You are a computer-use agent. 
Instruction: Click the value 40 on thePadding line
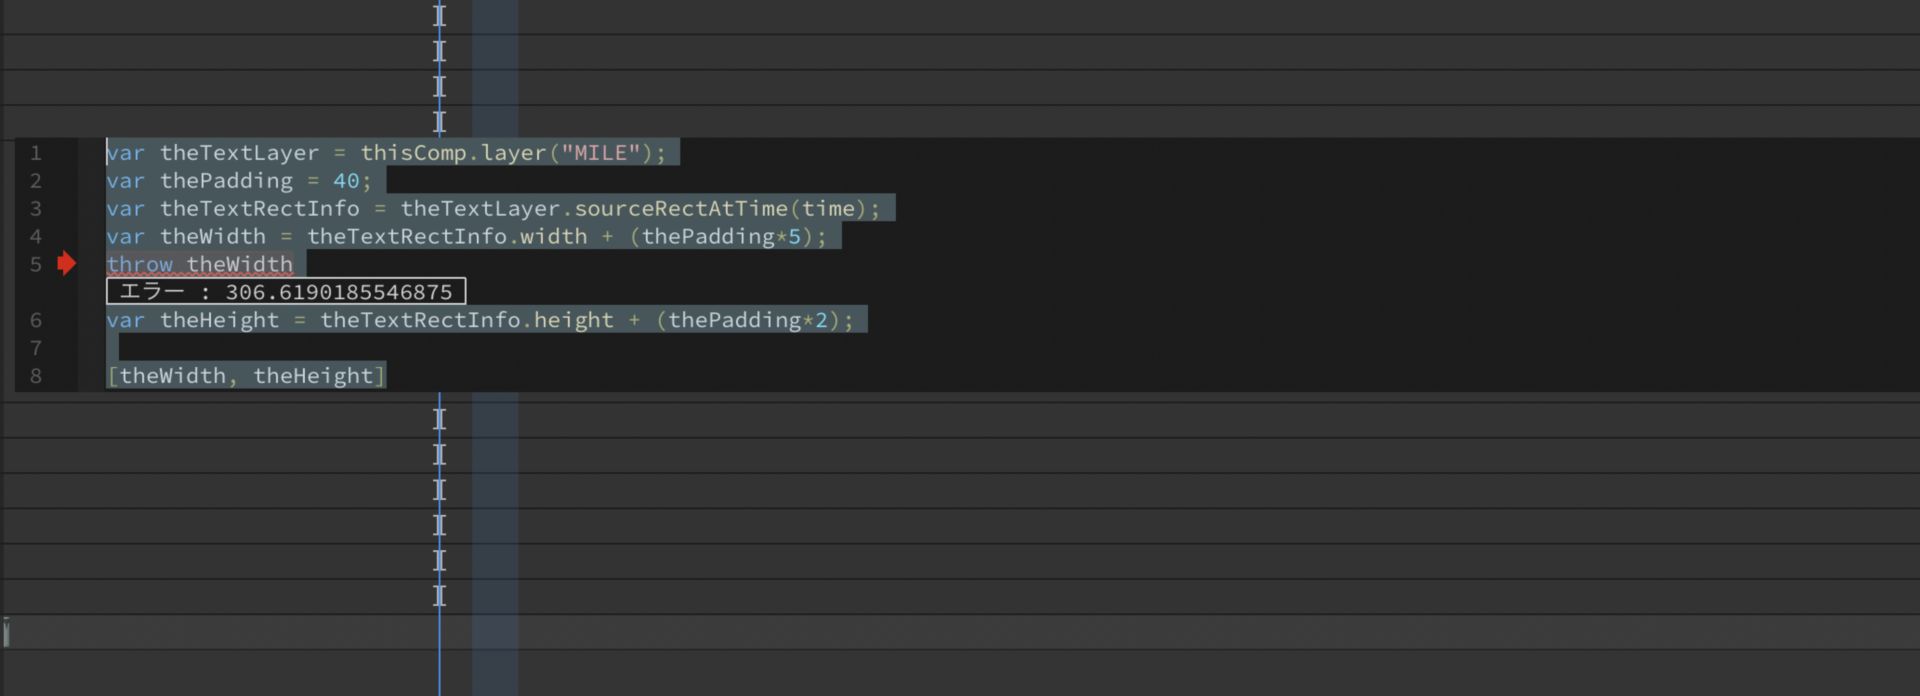pyautogui.click(x=346, y=181)
